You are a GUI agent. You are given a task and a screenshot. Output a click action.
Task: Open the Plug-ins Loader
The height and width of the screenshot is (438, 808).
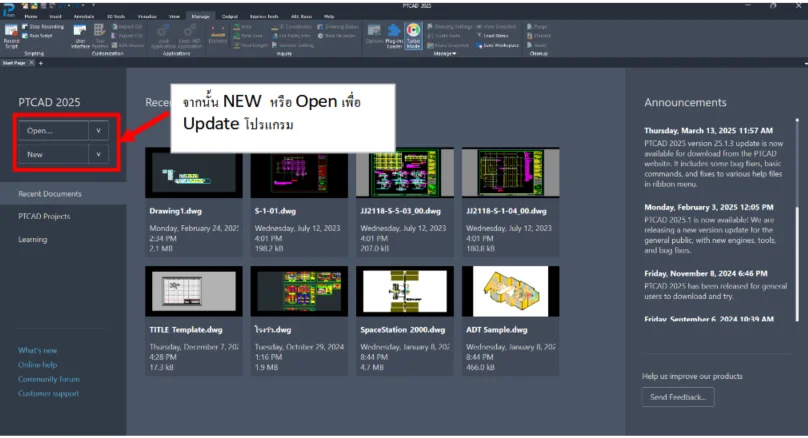(394, 36)
